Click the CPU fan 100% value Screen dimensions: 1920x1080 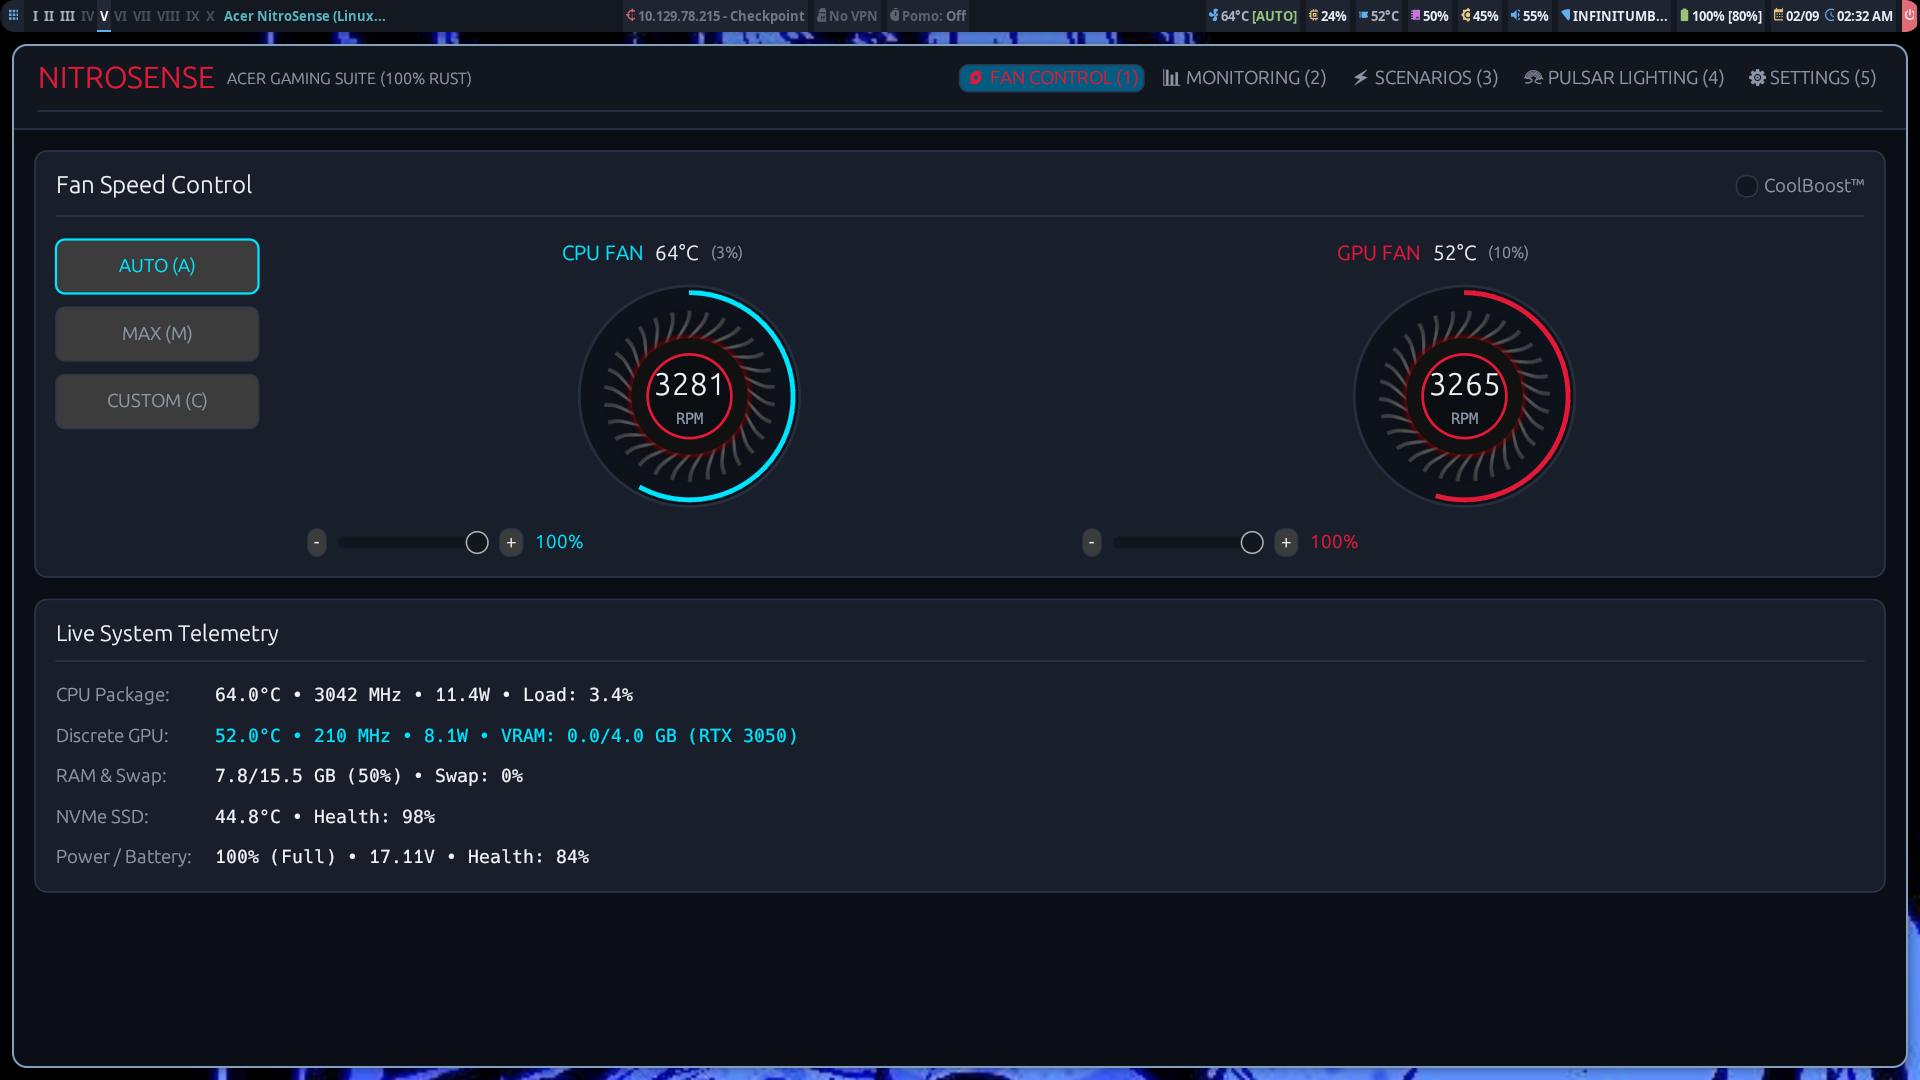tap(559, 542)
